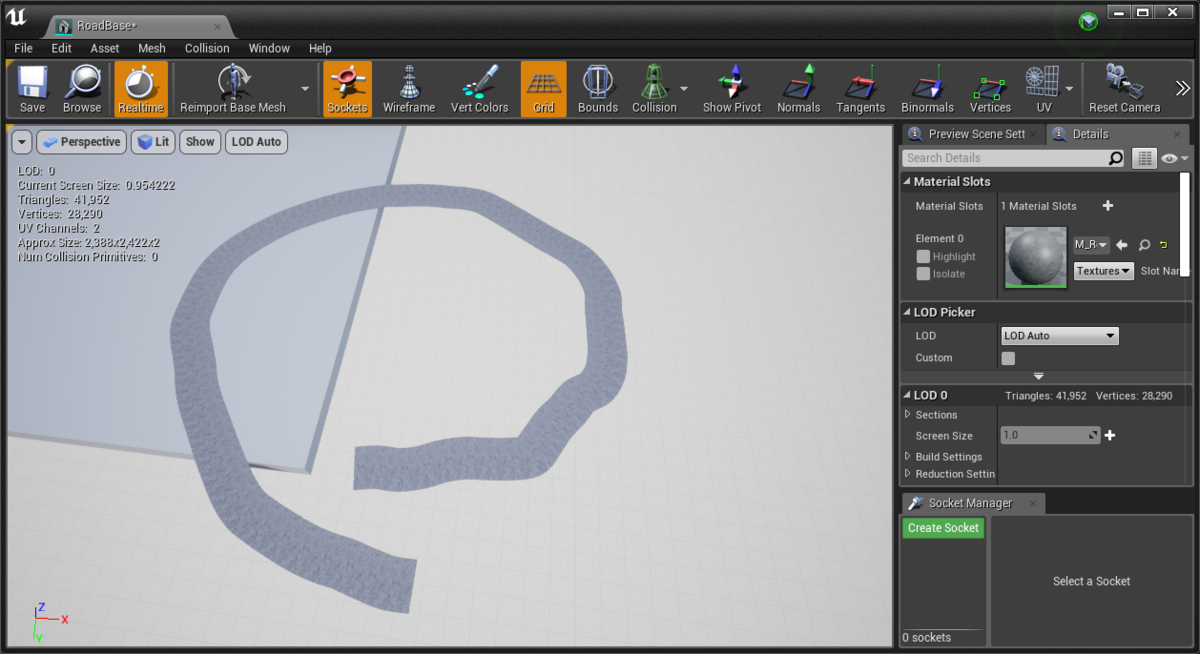
Task: Open LOD Auto viewport button
Action: tap(256, 142)
